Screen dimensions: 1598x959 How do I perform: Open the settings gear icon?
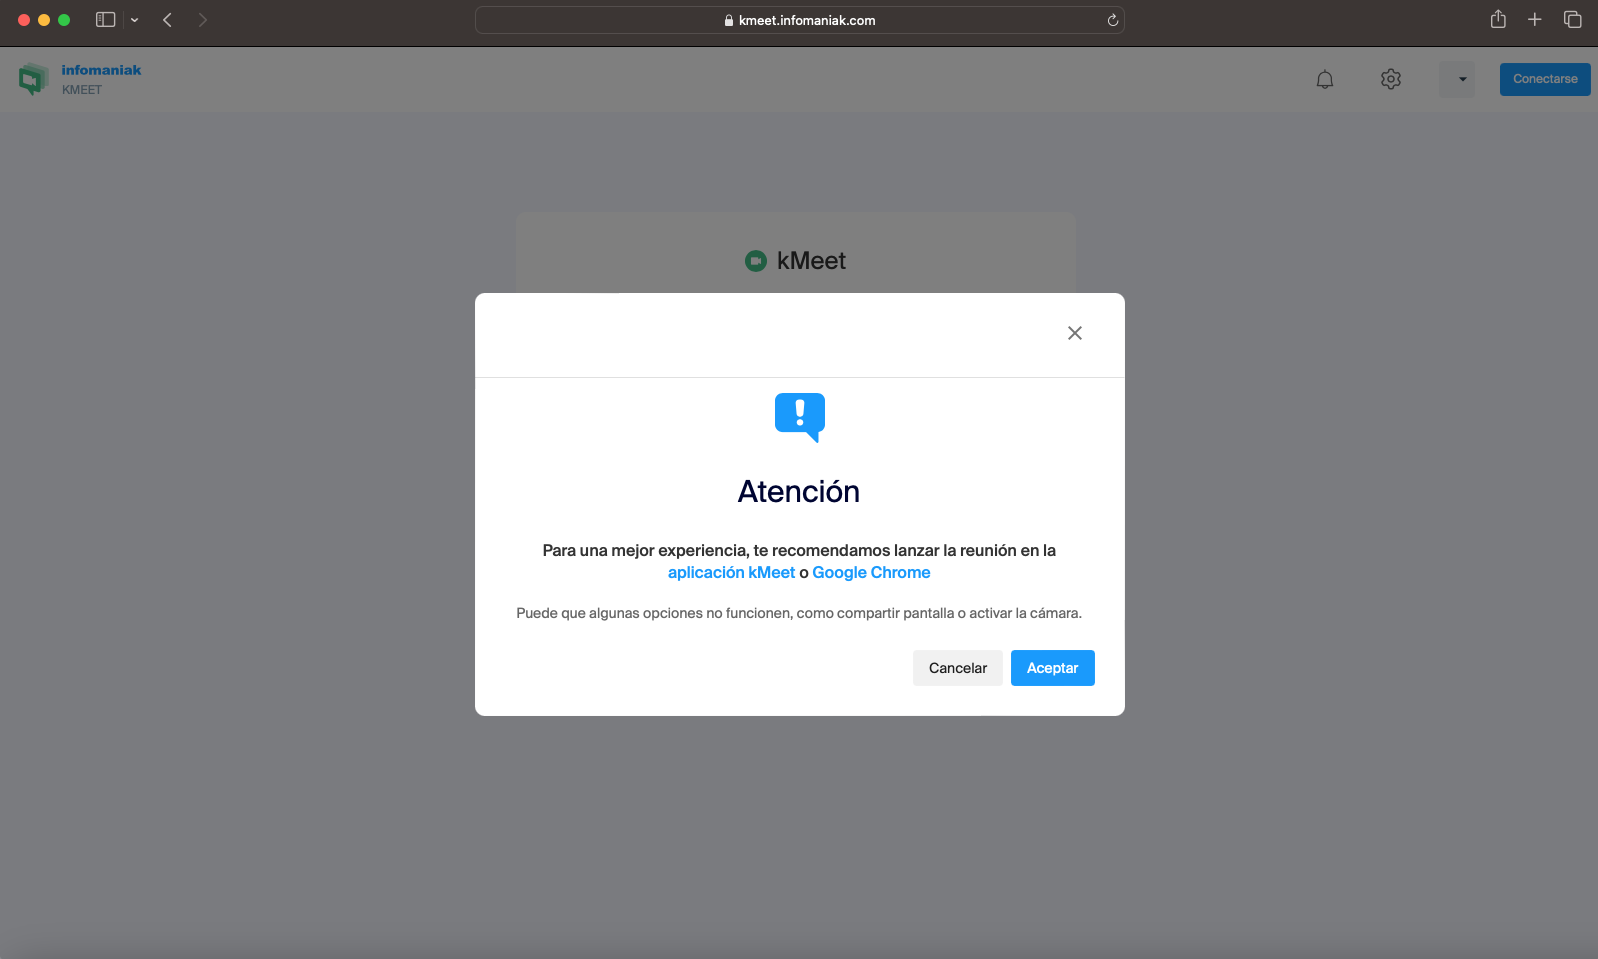click(1391, 79)
